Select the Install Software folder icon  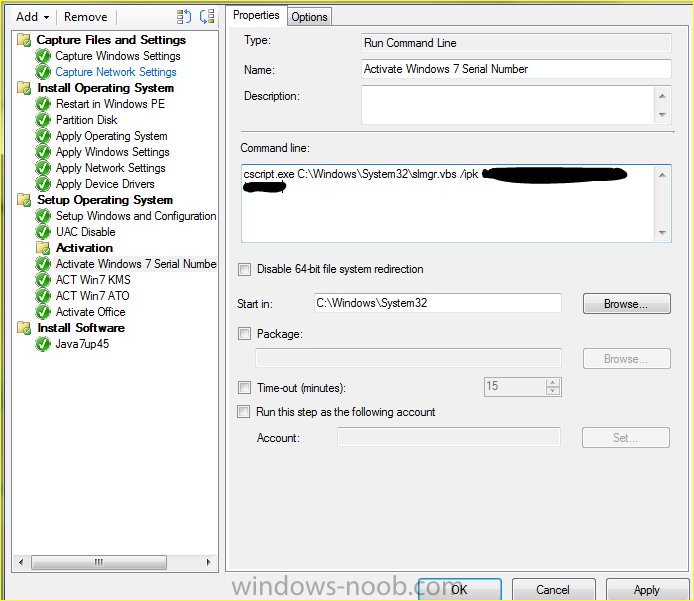[24, 328]
